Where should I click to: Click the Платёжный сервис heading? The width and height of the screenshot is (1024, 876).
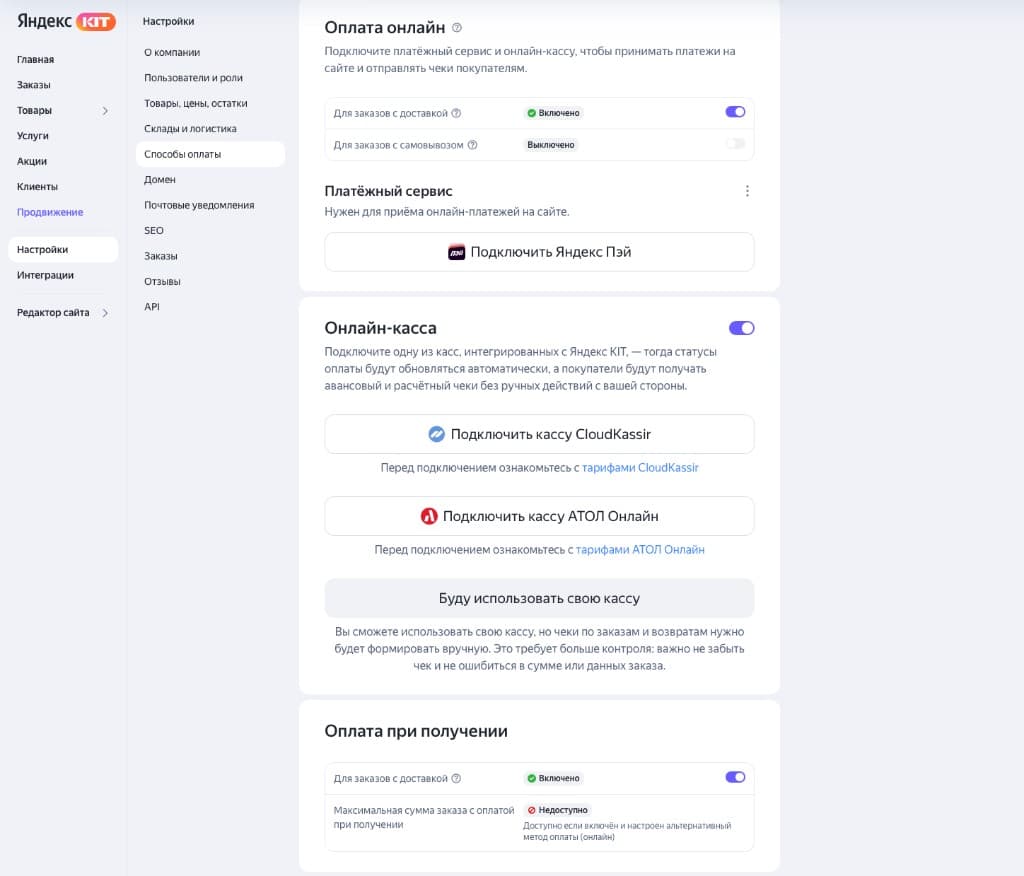point(389,191)
